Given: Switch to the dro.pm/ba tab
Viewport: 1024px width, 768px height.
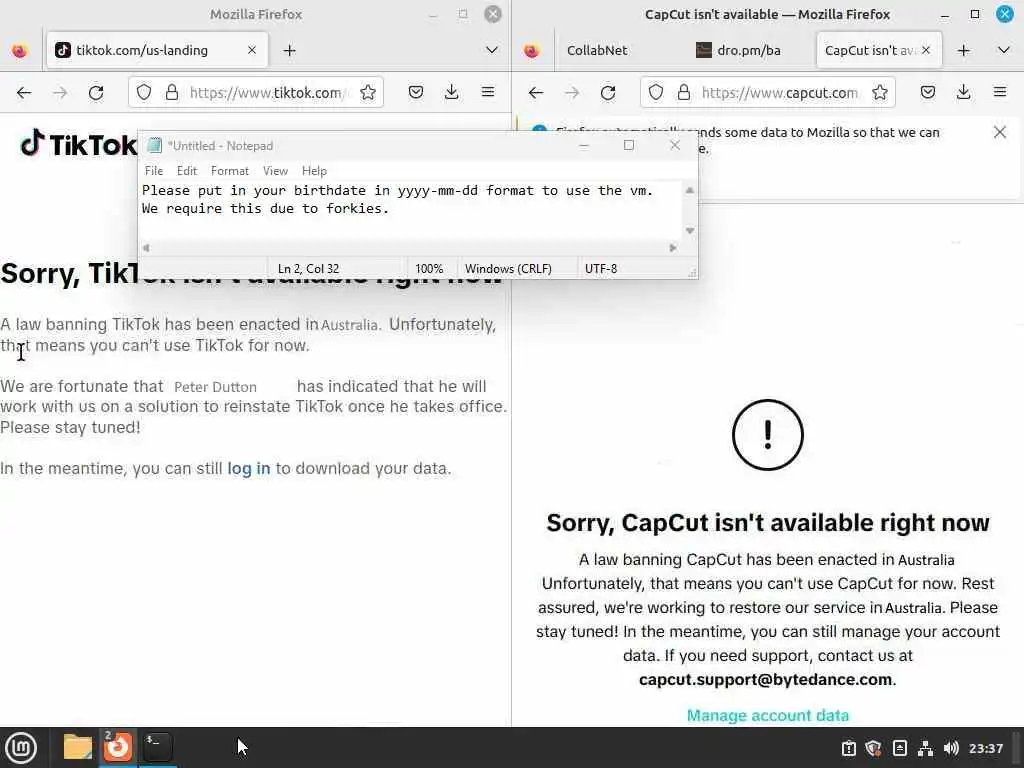Looking at the screenshot, I should tap(748, 50).
